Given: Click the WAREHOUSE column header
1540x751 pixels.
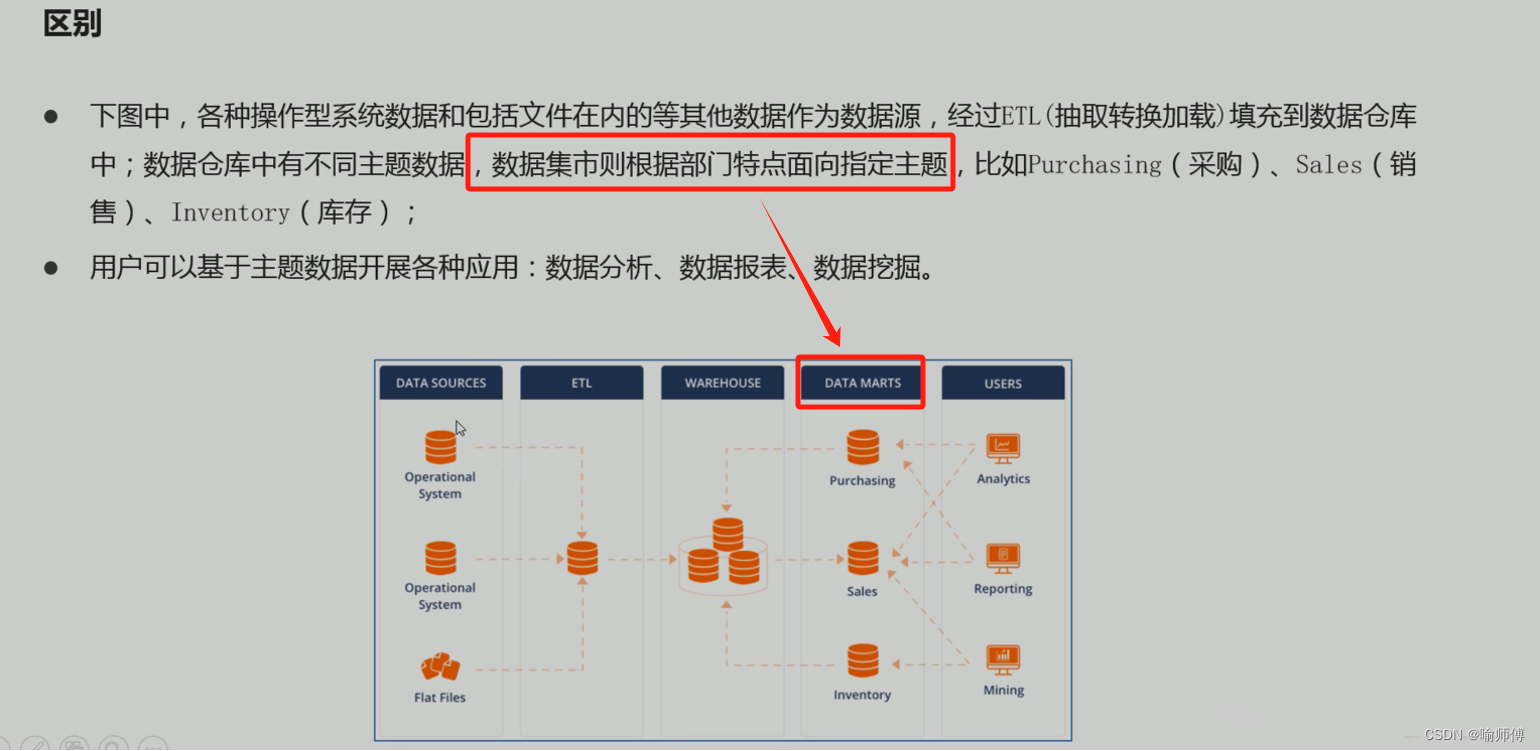Looking at the screenshot, I should (x=723, y=383).
